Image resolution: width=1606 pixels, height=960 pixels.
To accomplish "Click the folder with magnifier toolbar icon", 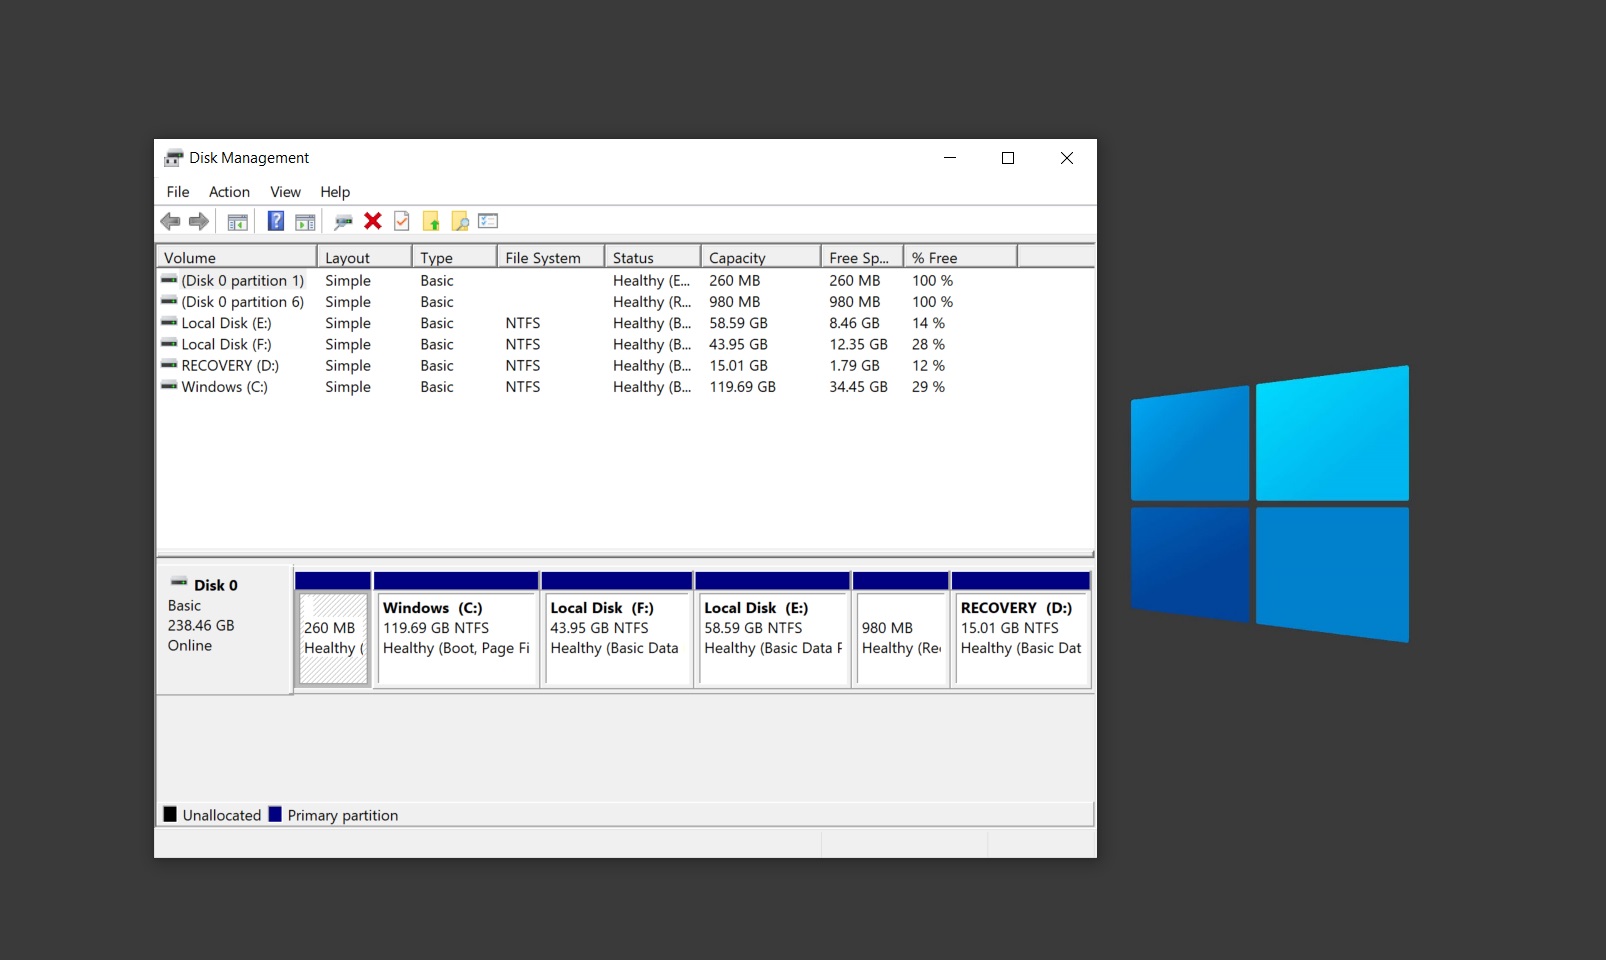I will tap(460, 221).
